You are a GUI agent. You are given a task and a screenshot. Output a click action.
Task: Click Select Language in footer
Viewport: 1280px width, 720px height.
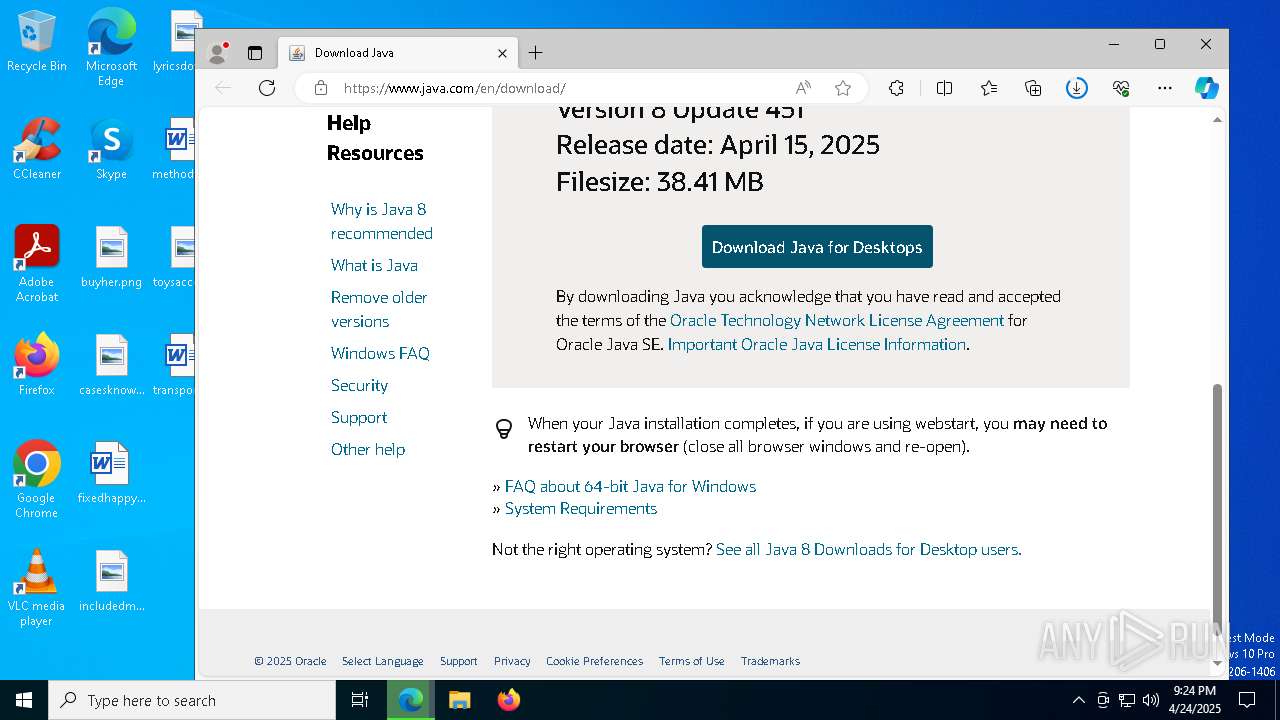pos(383,661)
